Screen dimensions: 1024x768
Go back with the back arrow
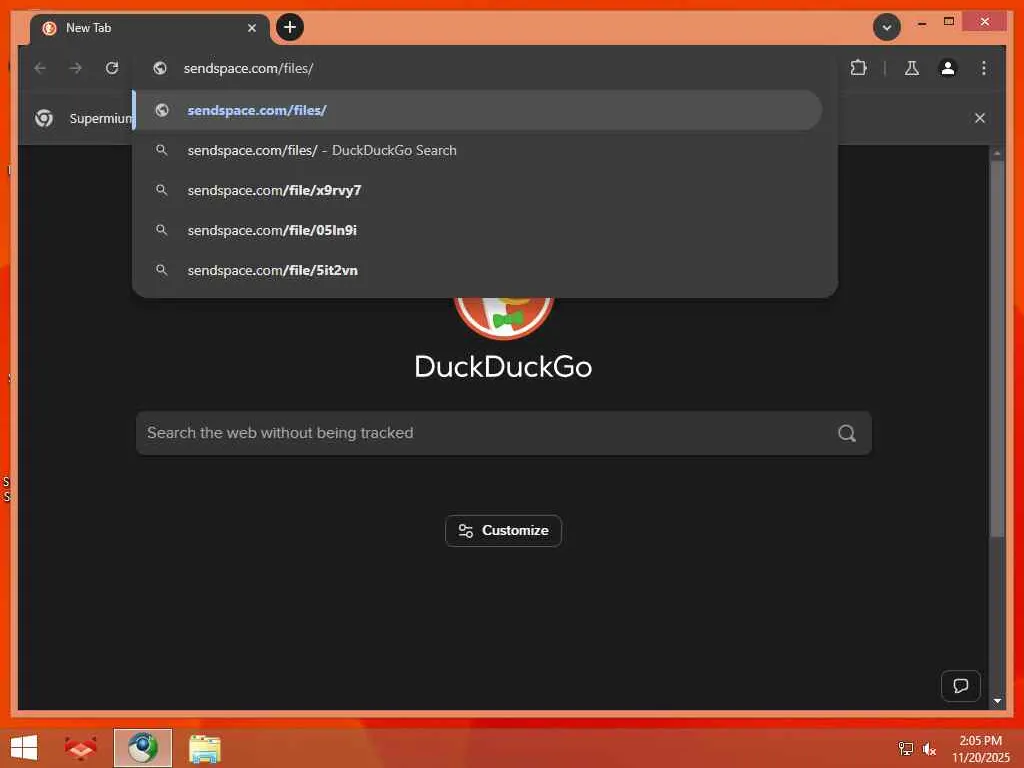(x=40, y=68)
